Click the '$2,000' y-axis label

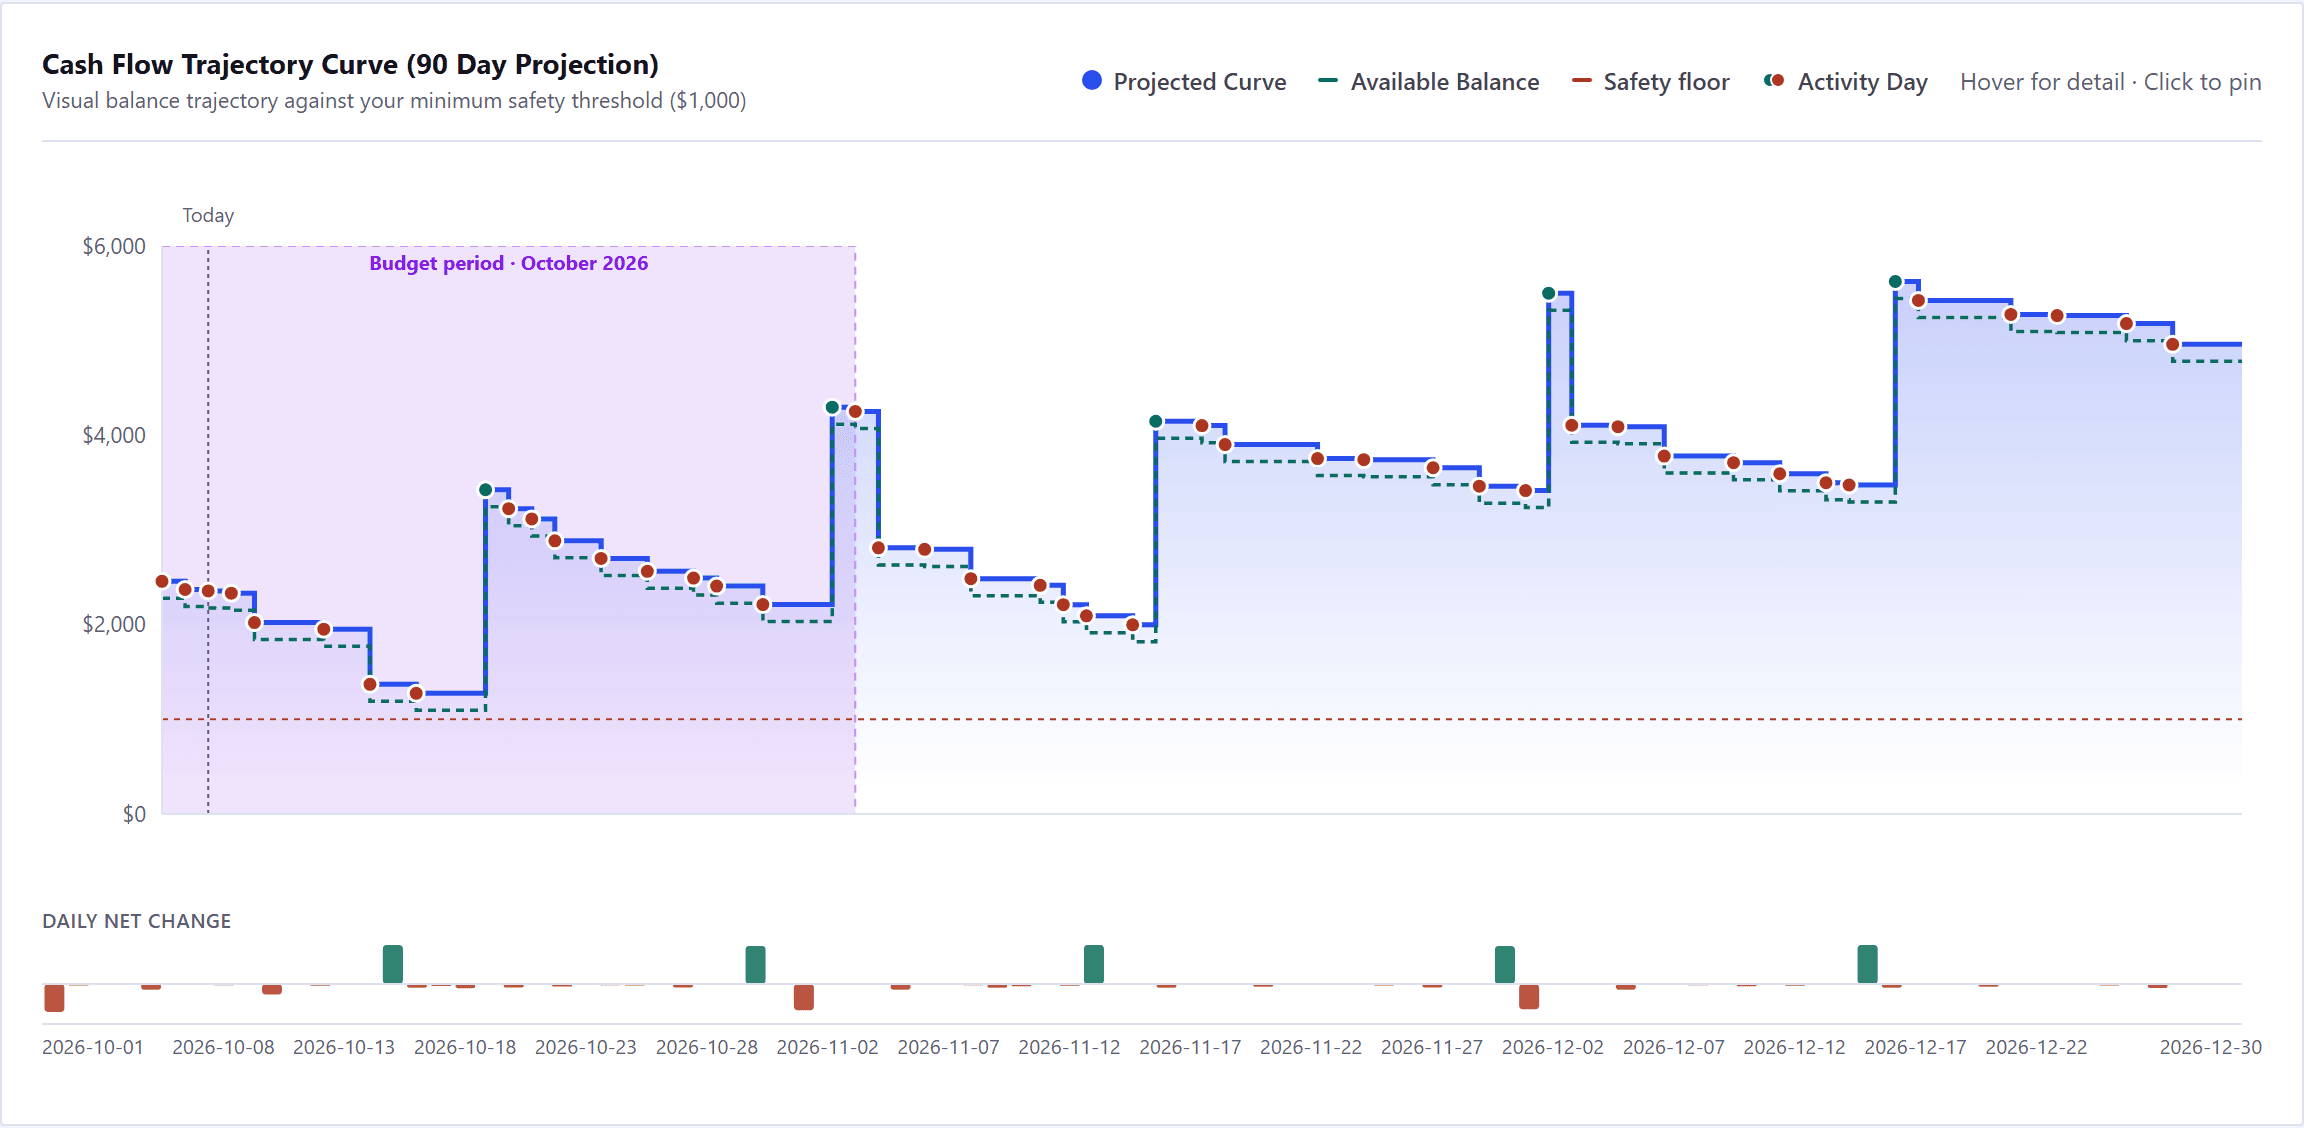click(x=114, y=624)
